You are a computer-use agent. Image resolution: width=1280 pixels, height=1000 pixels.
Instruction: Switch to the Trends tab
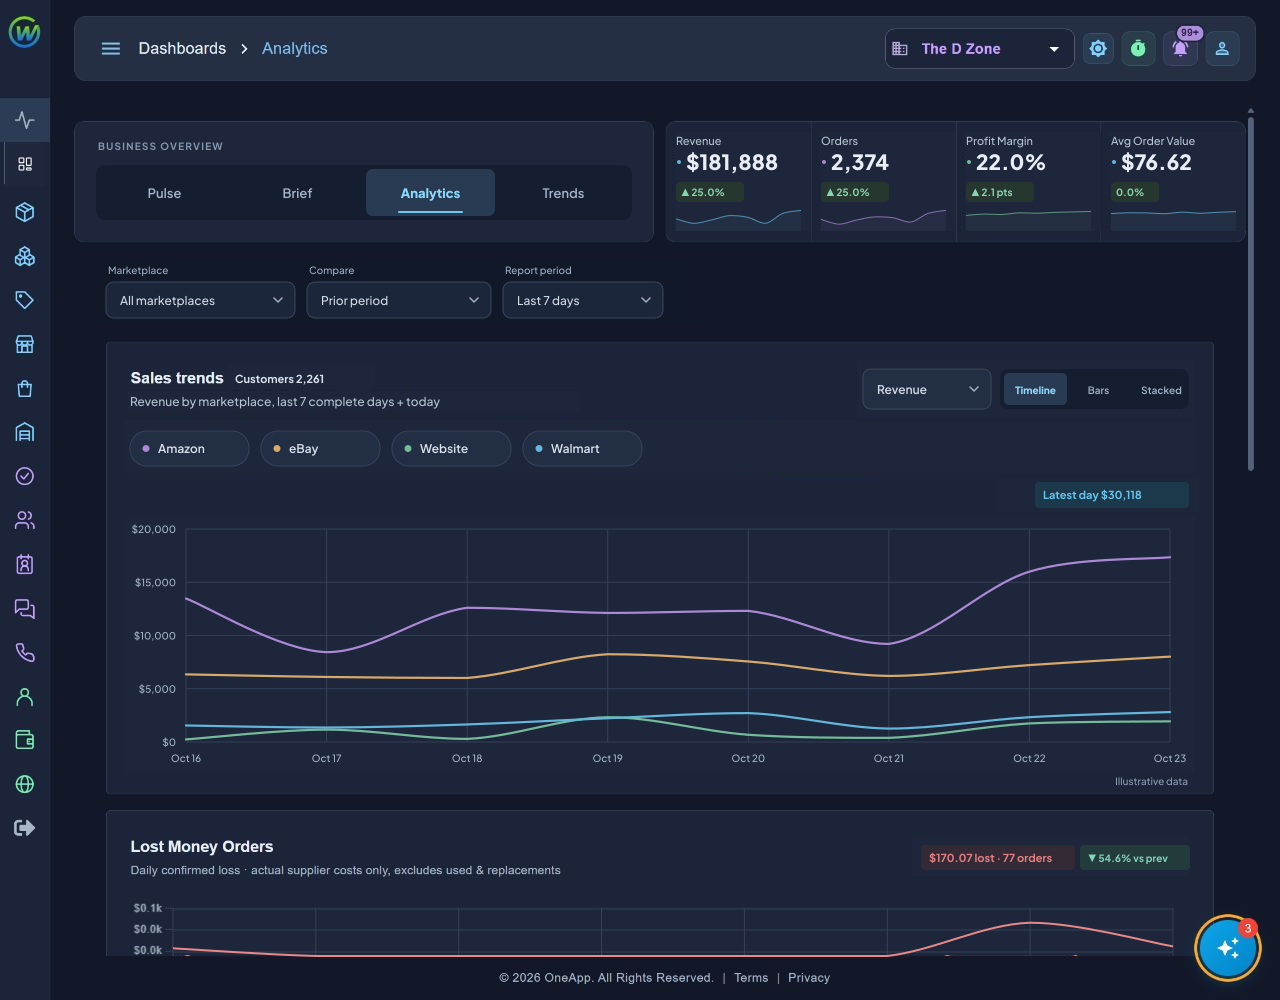coord(563,193)
